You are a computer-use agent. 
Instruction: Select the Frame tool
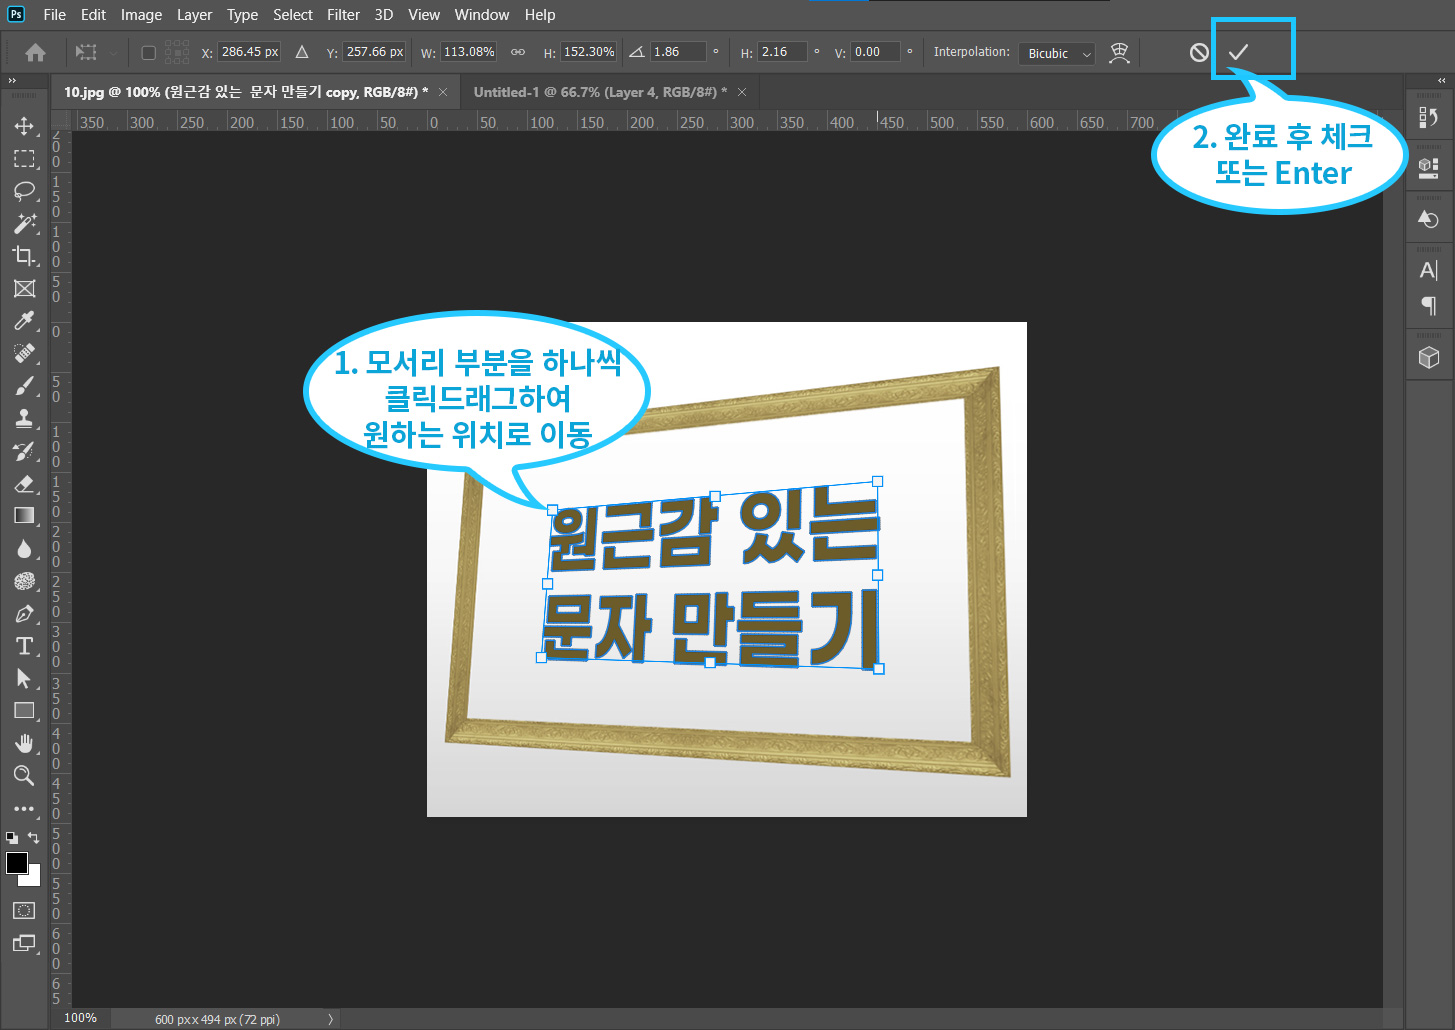[x=24, y=289]
